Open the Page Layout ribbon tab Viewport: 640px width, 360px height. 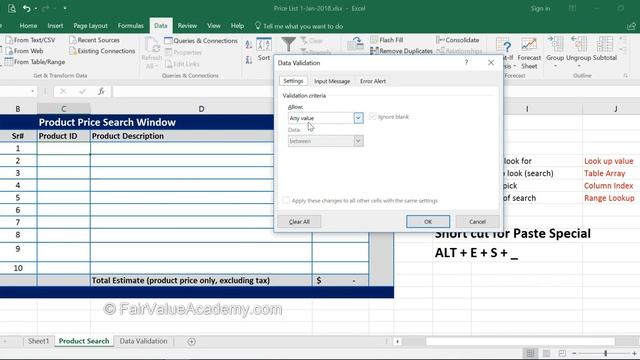click(90, 26)
